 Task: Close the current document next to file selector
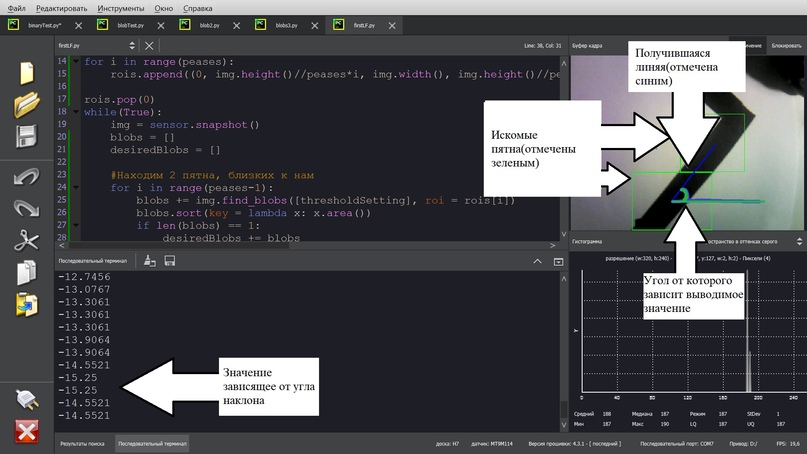tap(149, 46)
